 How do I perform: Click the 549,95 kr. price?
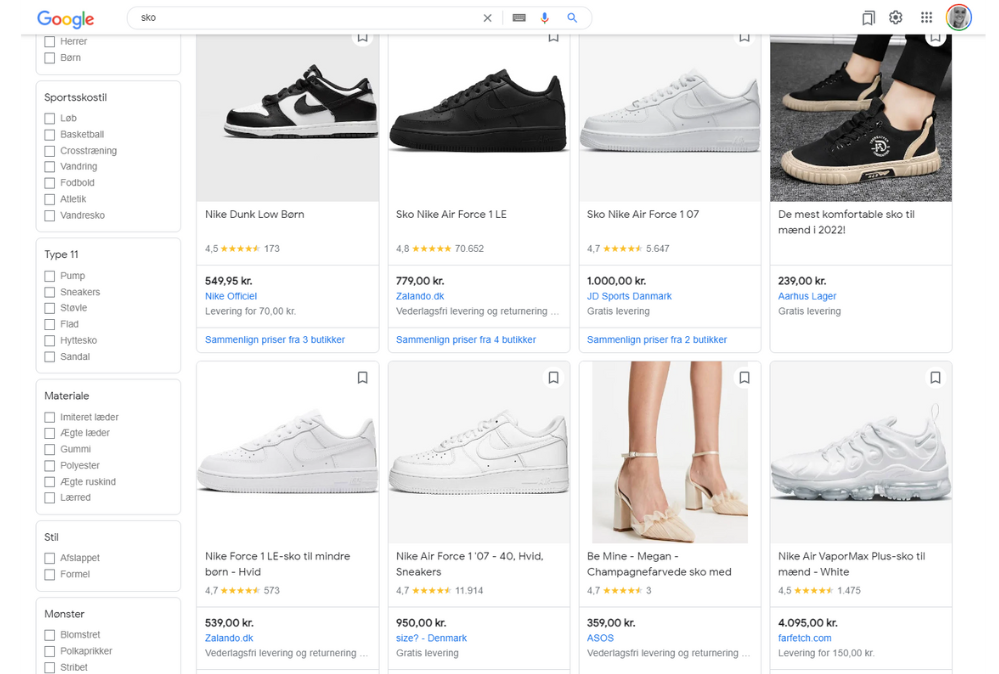[x=229, y=281]
